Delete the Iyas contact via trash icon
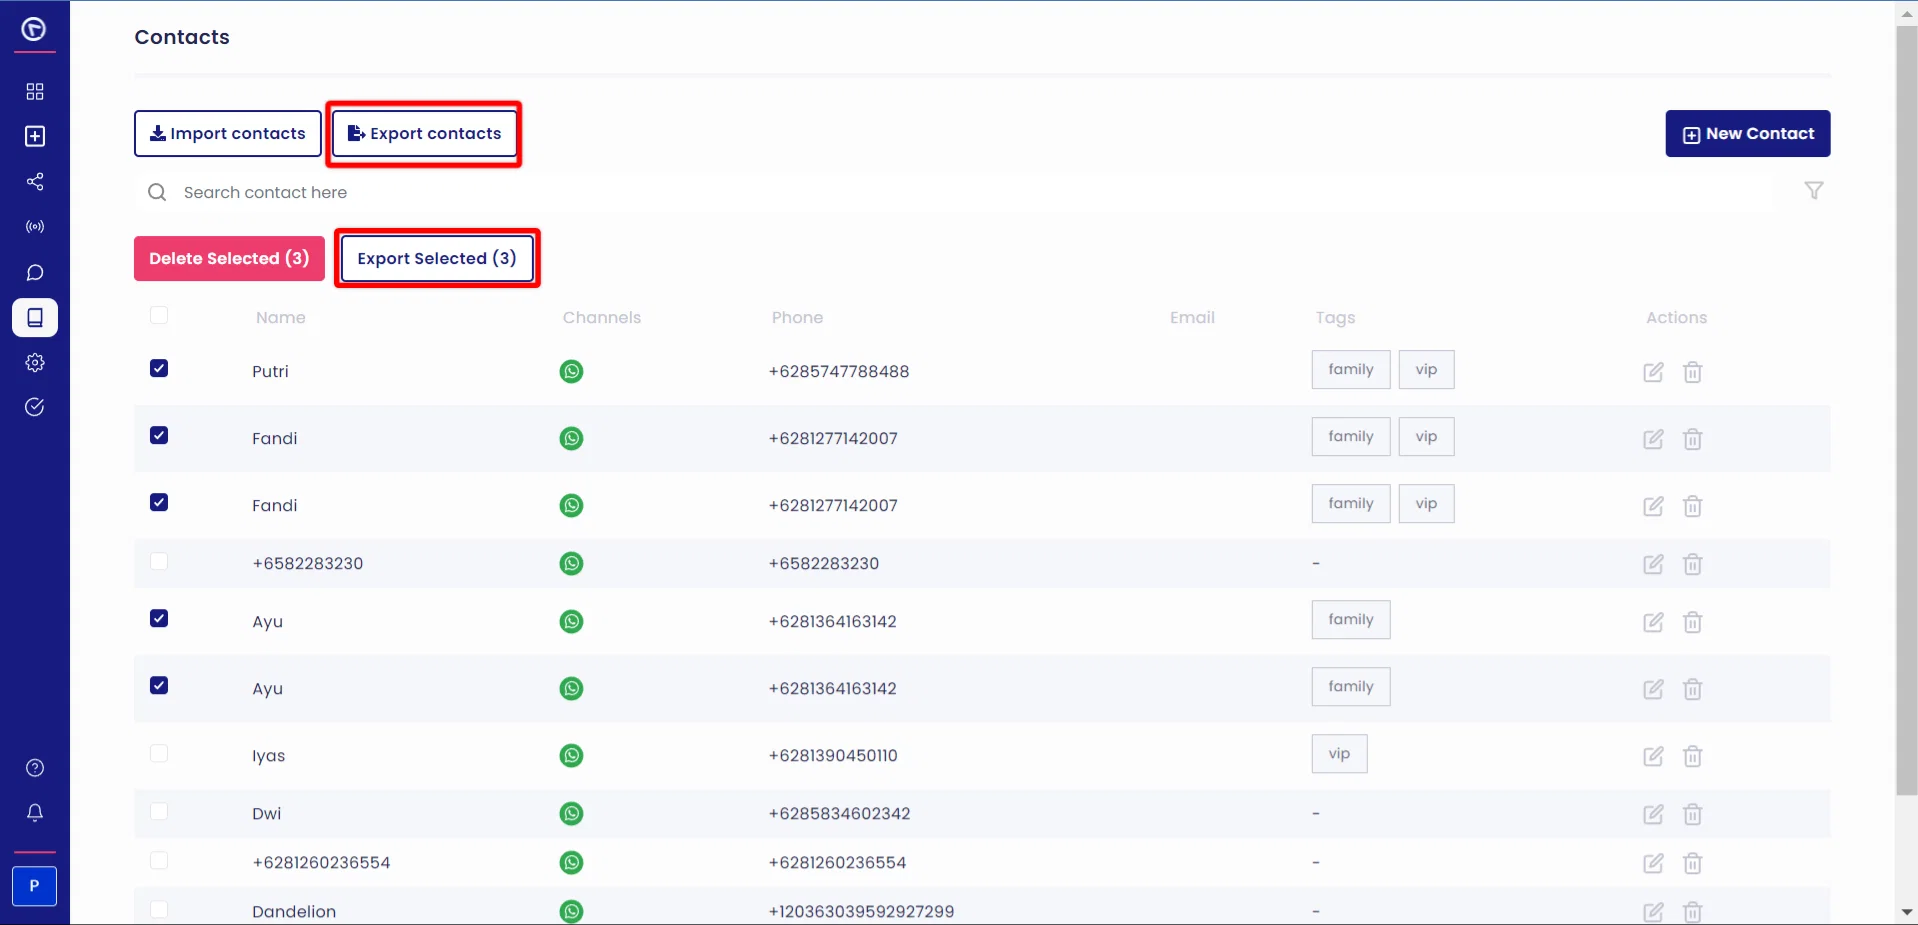This screenshot has height=925, width=1918. pos(1692,756)
